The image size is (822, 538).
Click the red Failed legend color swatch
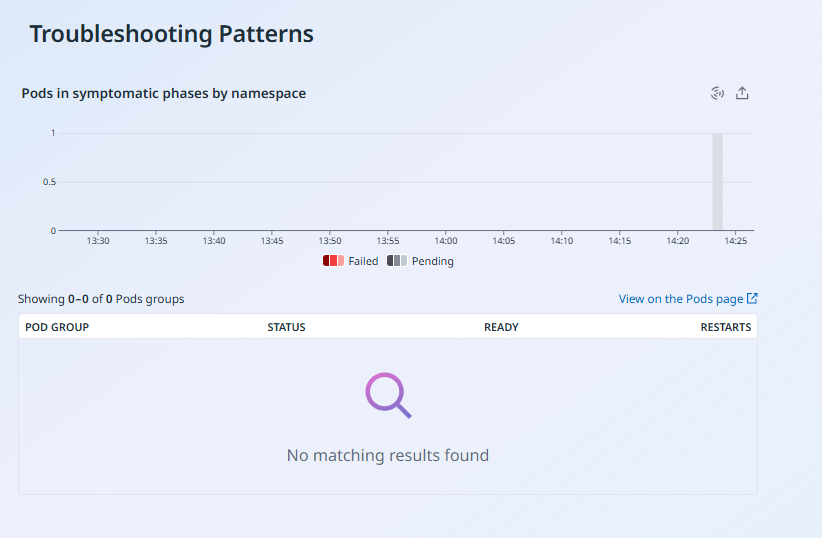pyautogui.click(x=333, y=261)
